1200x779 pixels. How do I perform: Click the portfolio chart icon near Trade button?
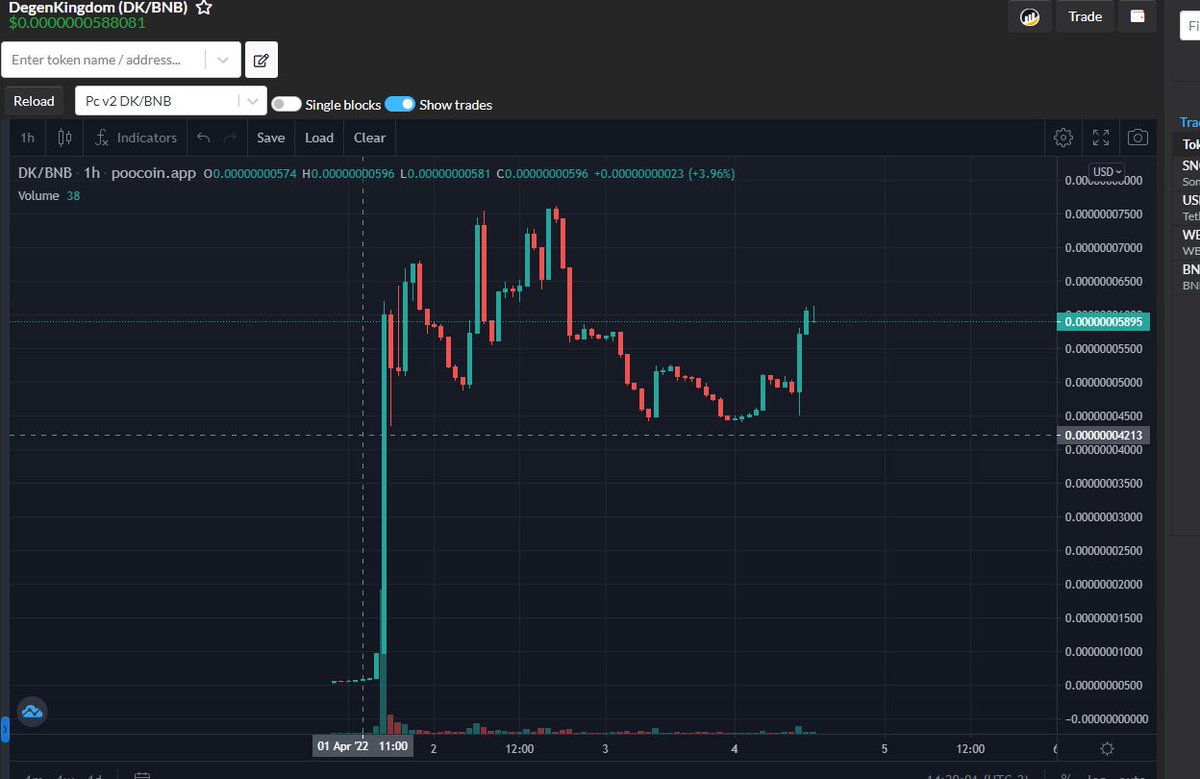(x=1029, y=17)
